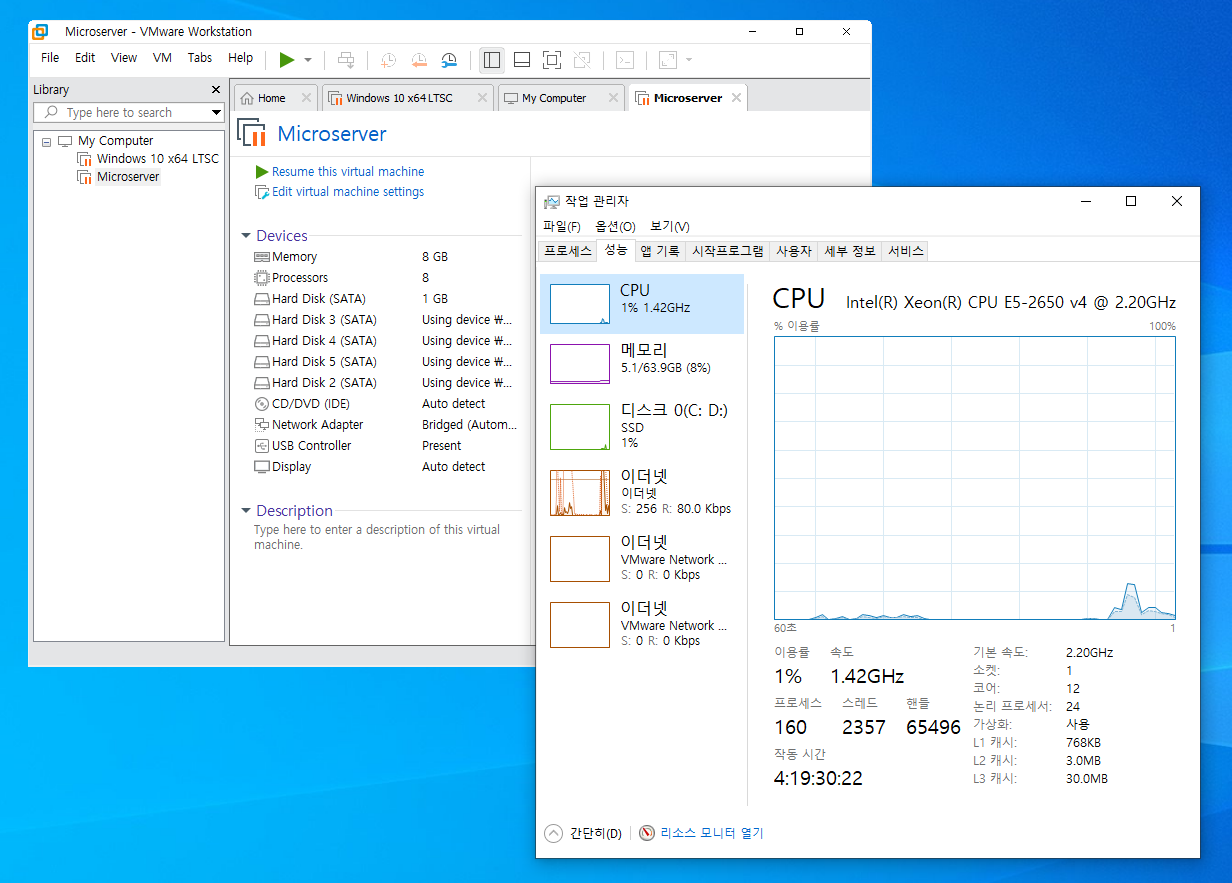Power on VM with green play icon
The width and height of the screenshot is (1232, 883).
[287, 60]
